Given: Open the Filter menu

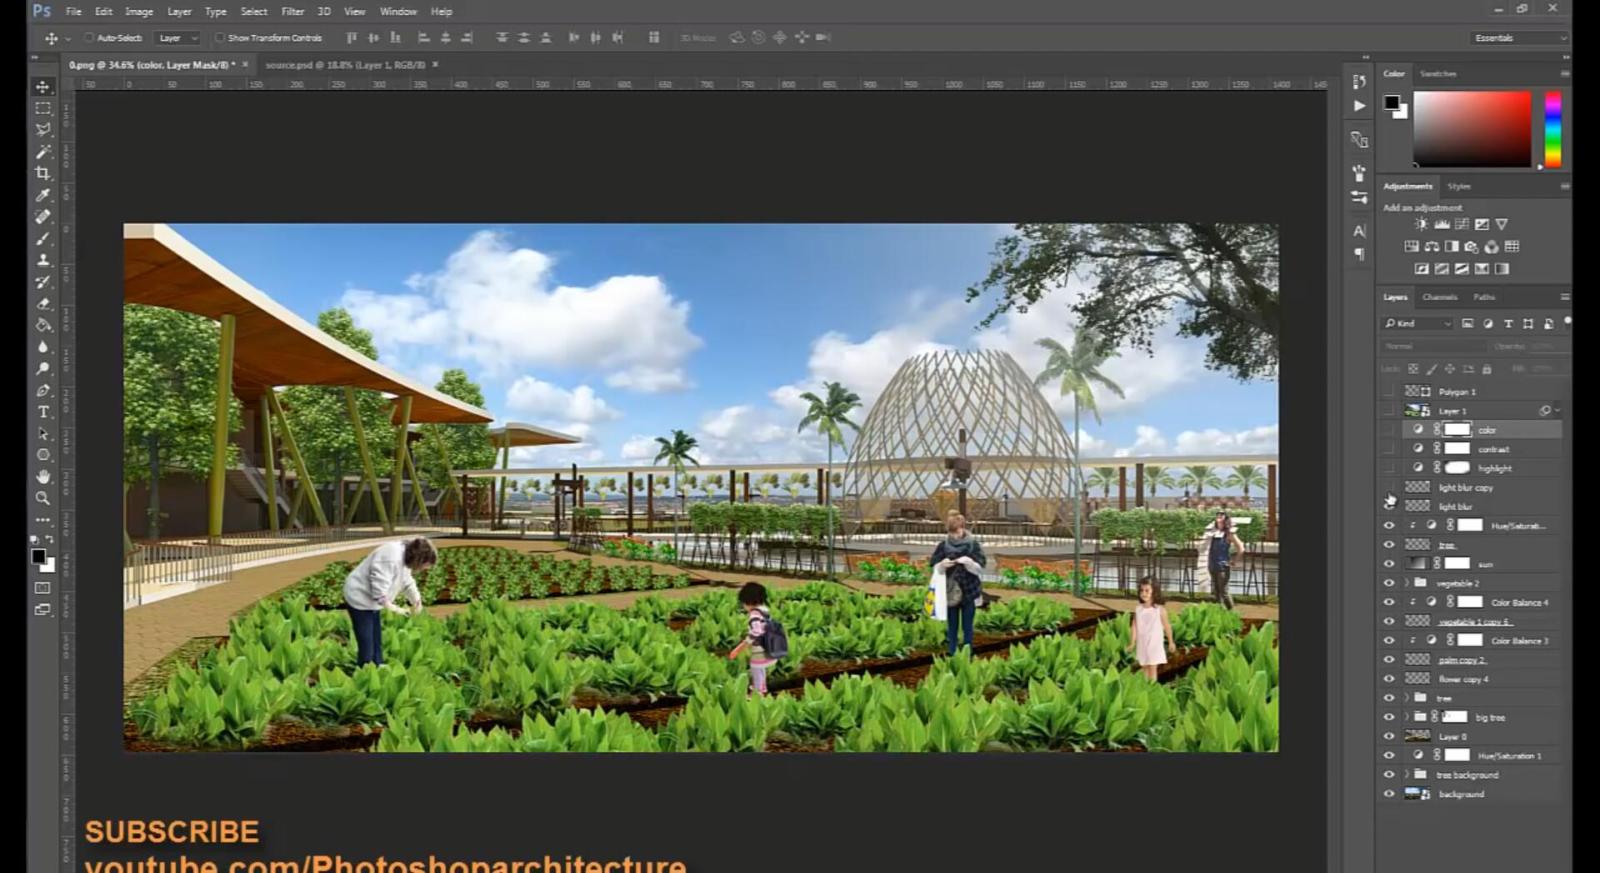Looking at the screenshot, I should [292, 12].
